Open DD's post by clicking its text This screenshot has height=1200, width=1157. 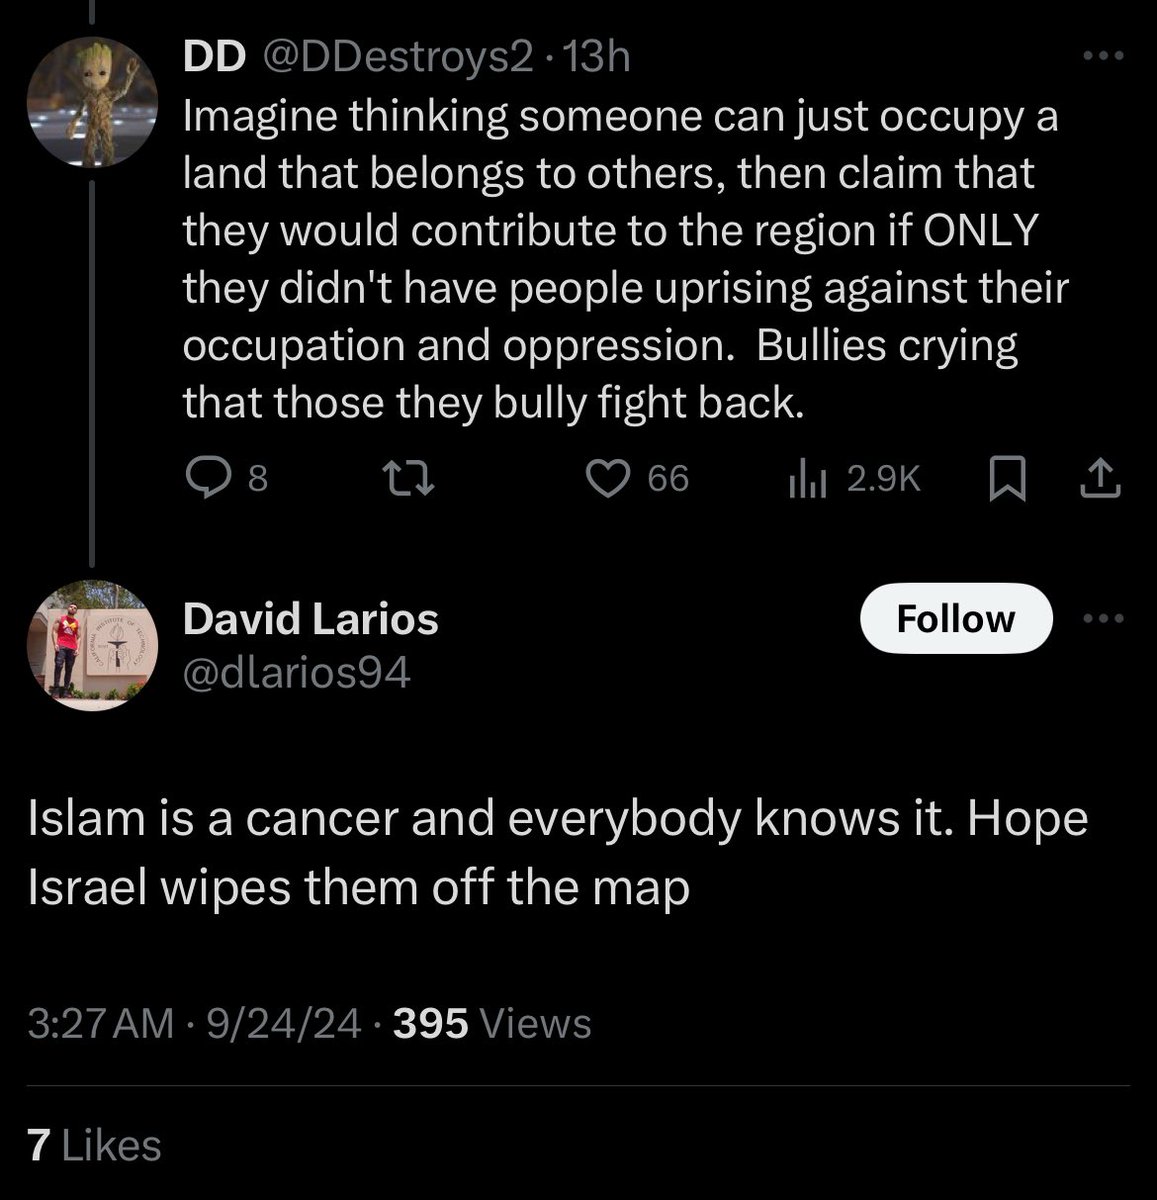point(620,260)
